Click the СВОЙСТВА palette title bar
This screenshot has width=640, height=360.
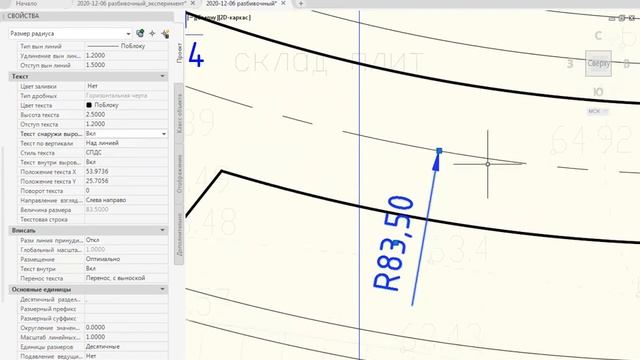tap(88, 16)
